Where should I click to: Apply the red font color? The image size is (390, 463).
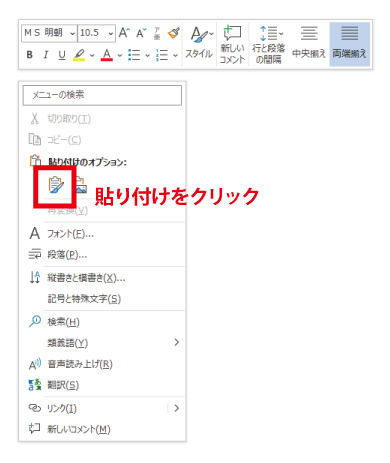click(107, 55)
